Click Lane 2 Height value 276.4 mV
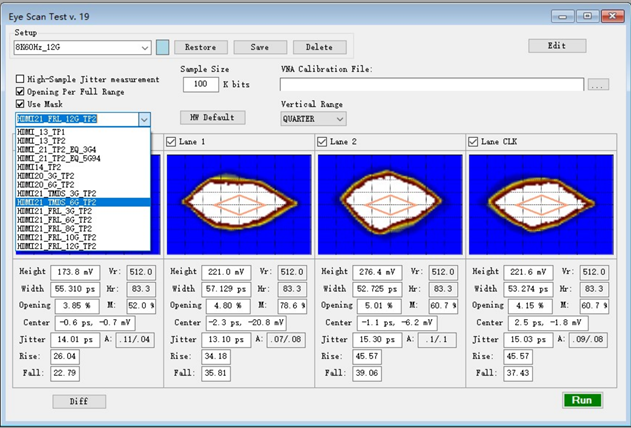The height and width of the screenshot is (428, 631). 377,272
